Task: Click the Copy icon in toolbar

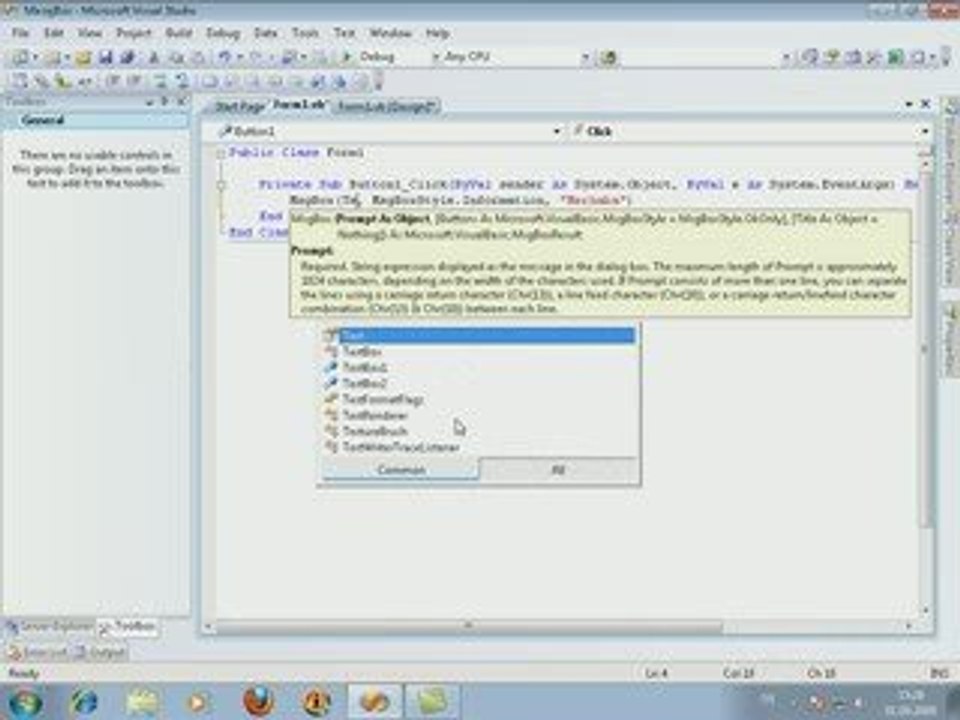Action: tap(177, 58)
